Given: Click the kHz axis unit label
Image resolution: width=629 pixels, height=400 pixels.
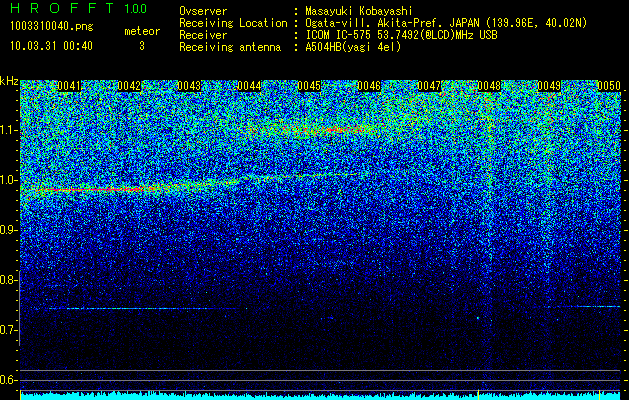Looking at the screenshot, I should coord(9,81).
